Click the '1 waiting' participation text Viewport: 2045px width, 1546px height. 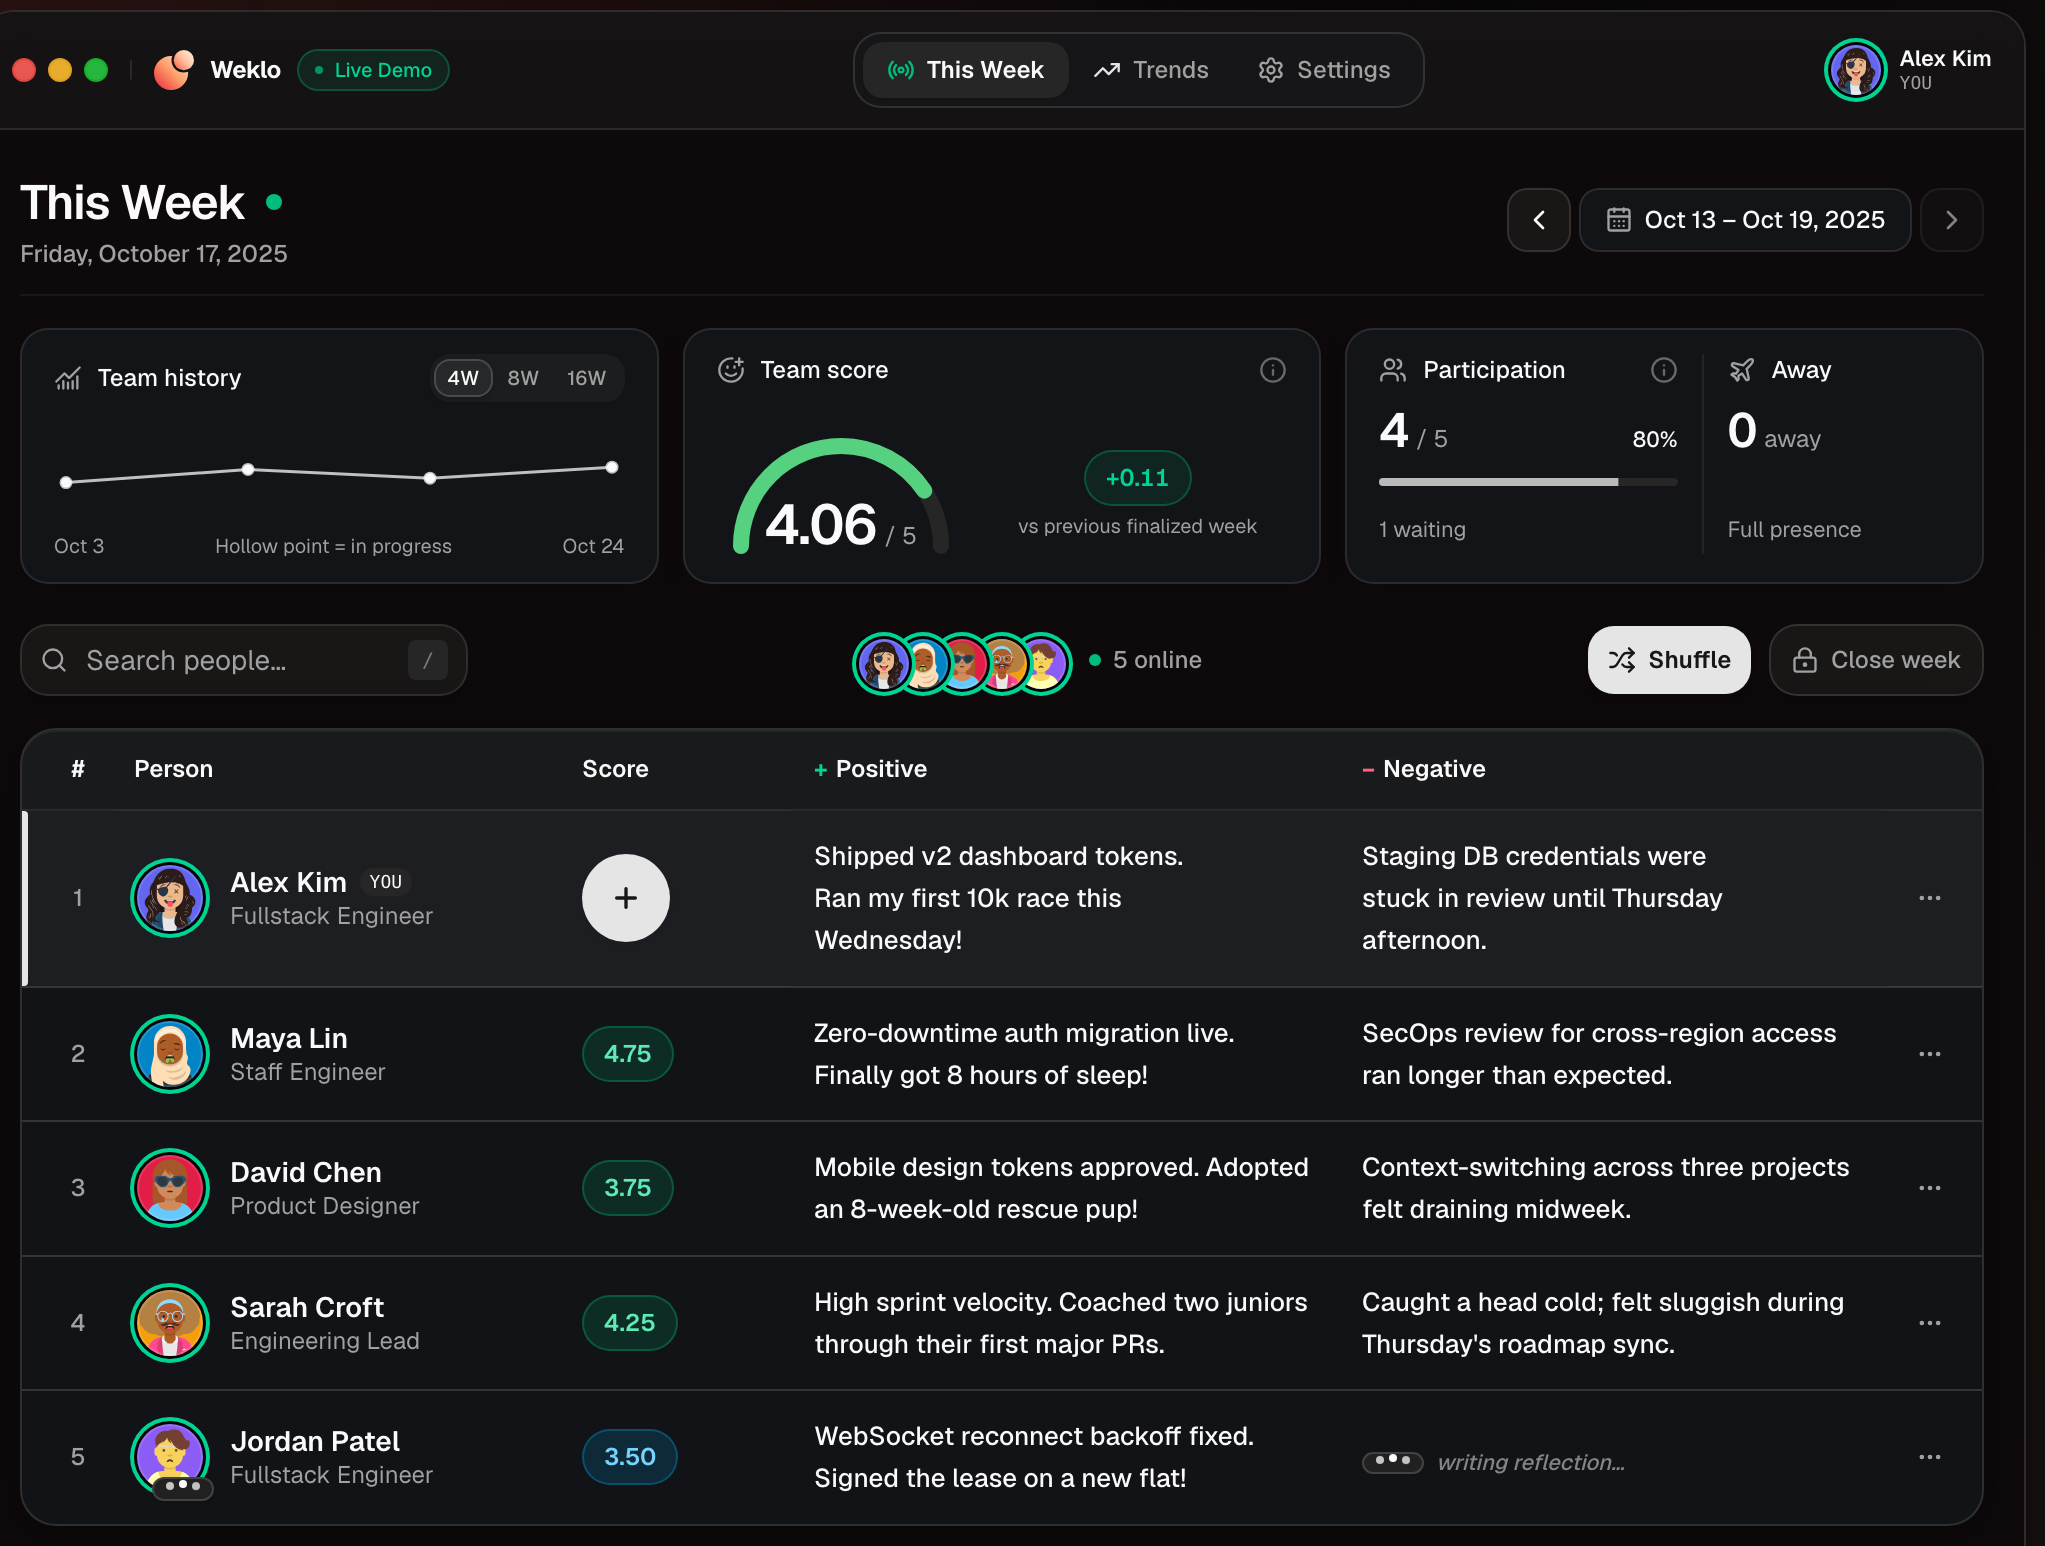coord(1422,530)
